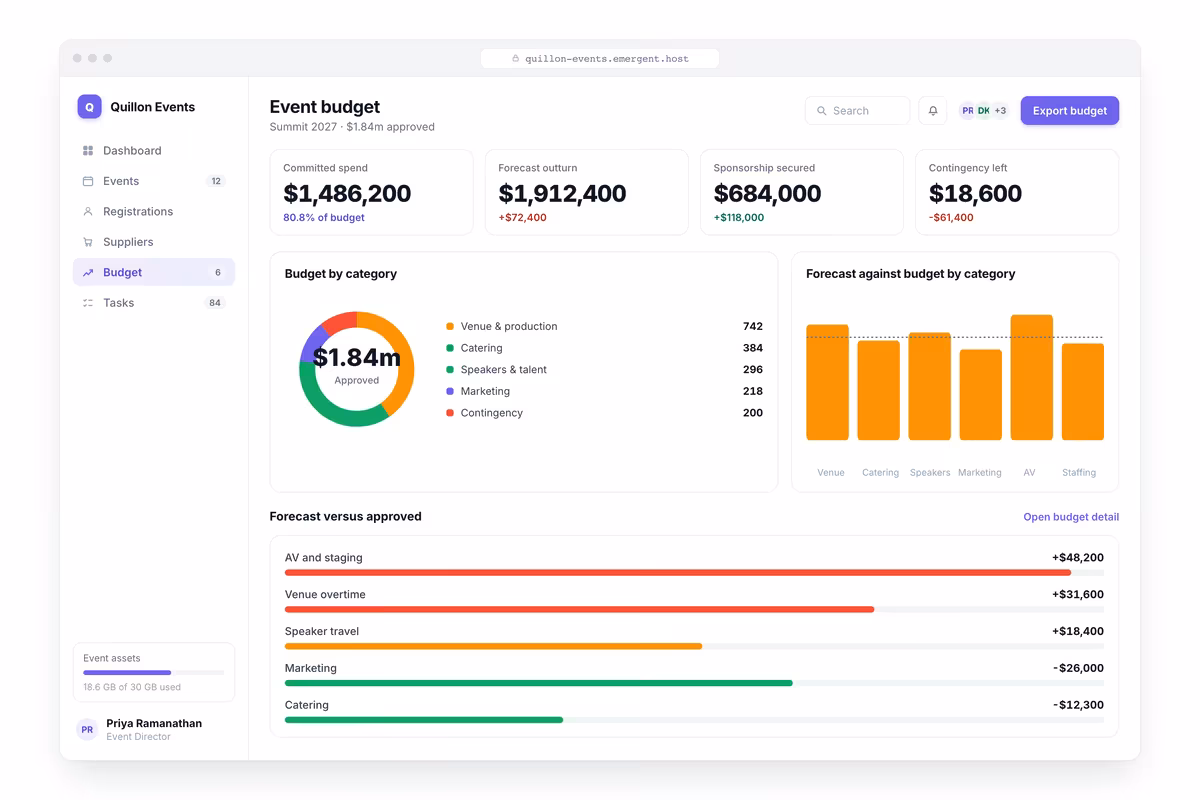Click the Suppliers cart icon
This screenshot has height=800, width=1200.
point(88,242)
